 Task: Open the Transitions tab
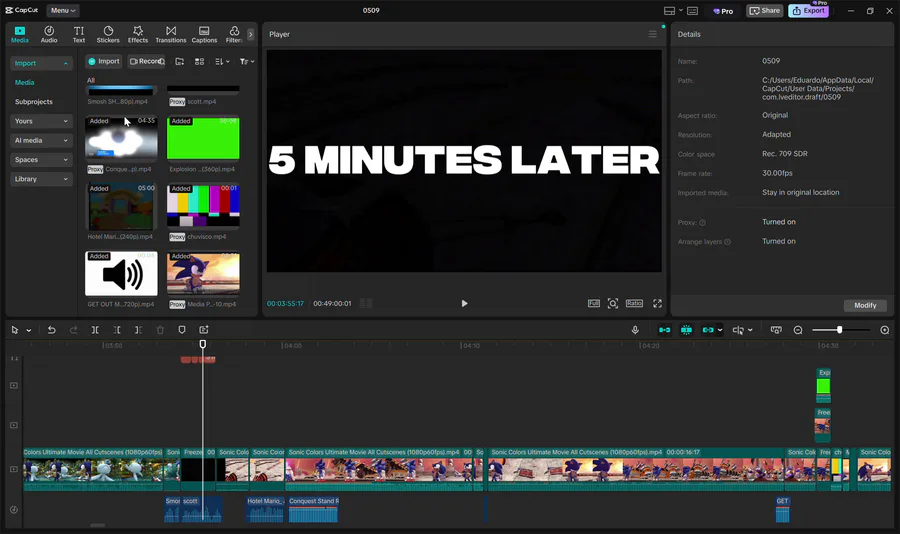[171, 34]
